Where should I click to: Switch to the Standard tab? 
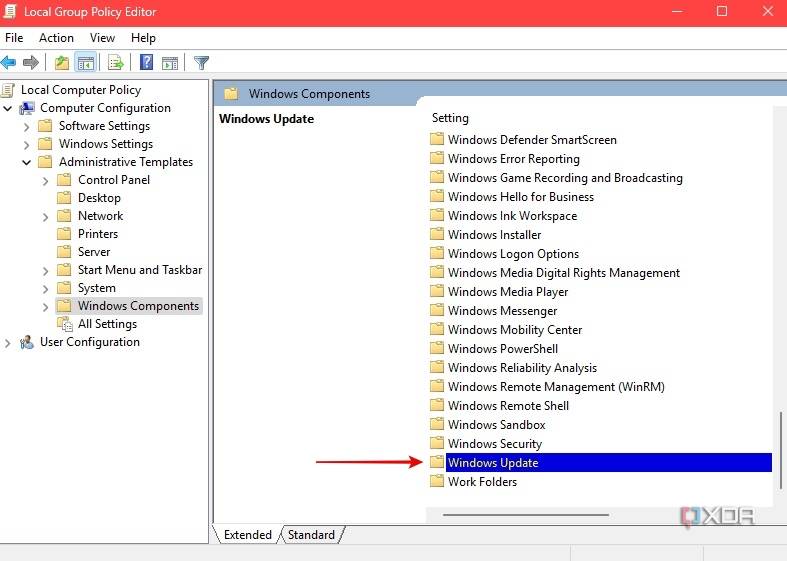pos(311,535)
